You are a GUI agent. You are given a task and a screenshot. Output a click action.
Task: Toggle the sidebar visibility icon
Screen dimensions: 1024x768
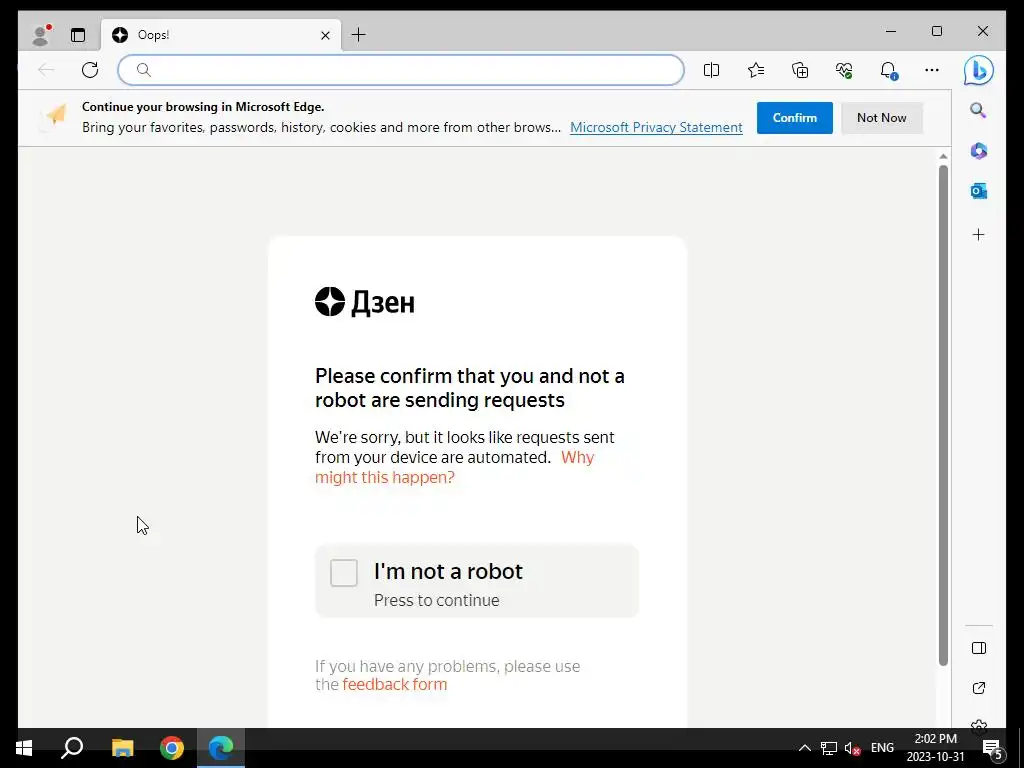[x=978, y=648]
